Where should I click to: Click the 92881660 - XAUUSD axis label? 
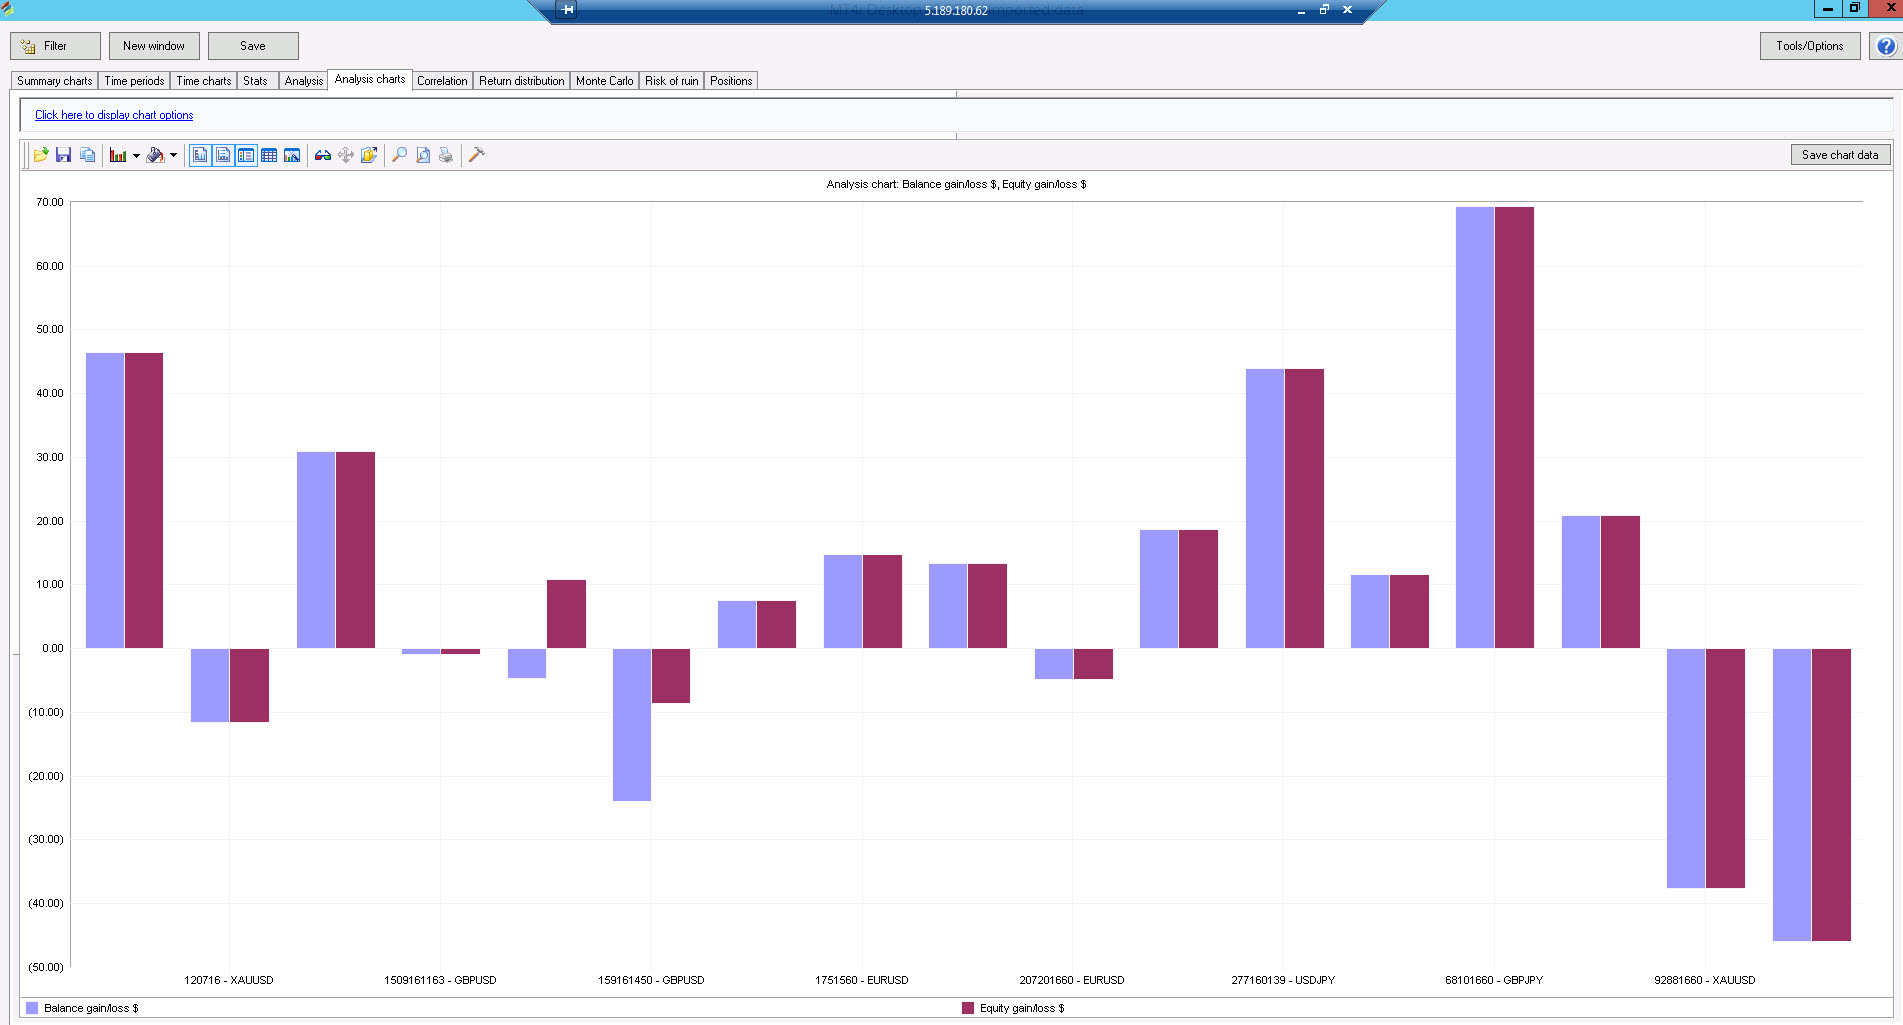pyautogui.click(x=1705, y=980)
